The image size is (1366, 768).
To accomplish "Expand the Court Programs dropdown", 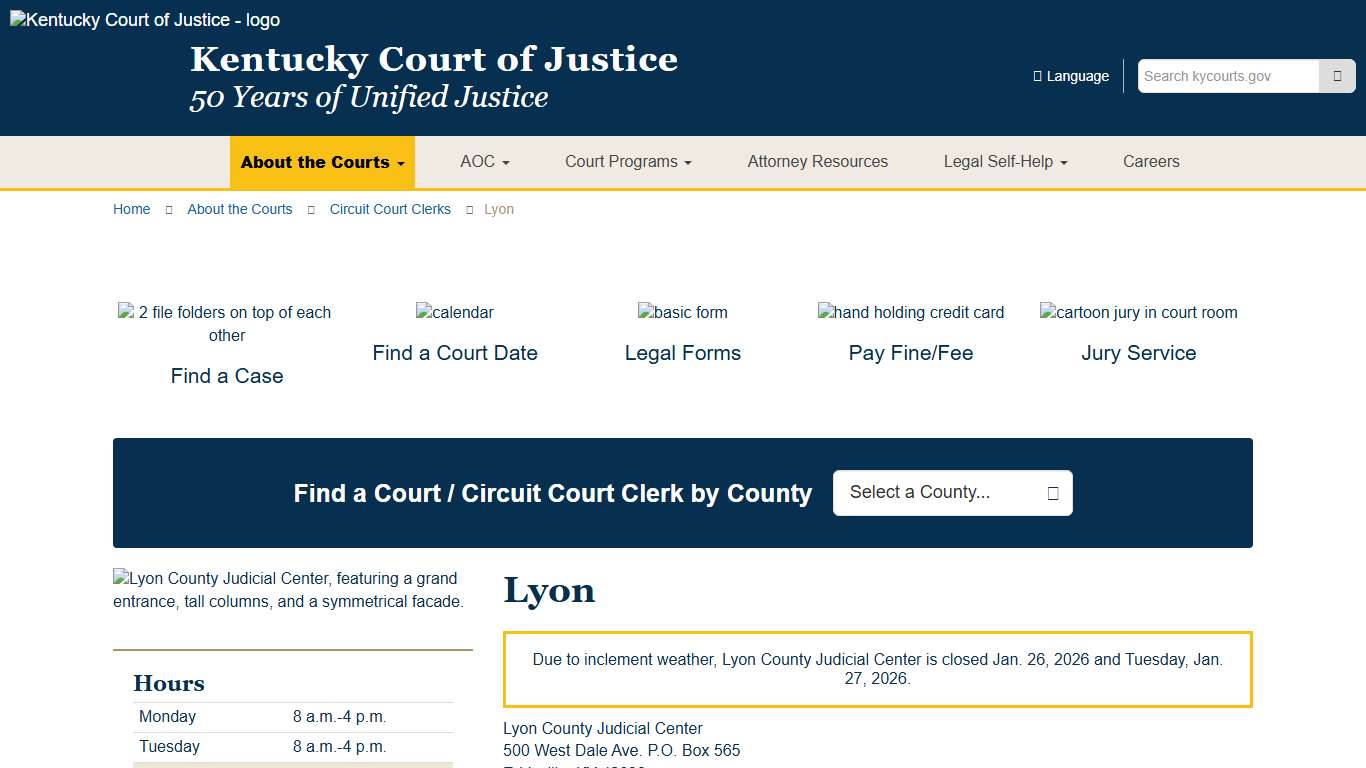I will [627, 161].
